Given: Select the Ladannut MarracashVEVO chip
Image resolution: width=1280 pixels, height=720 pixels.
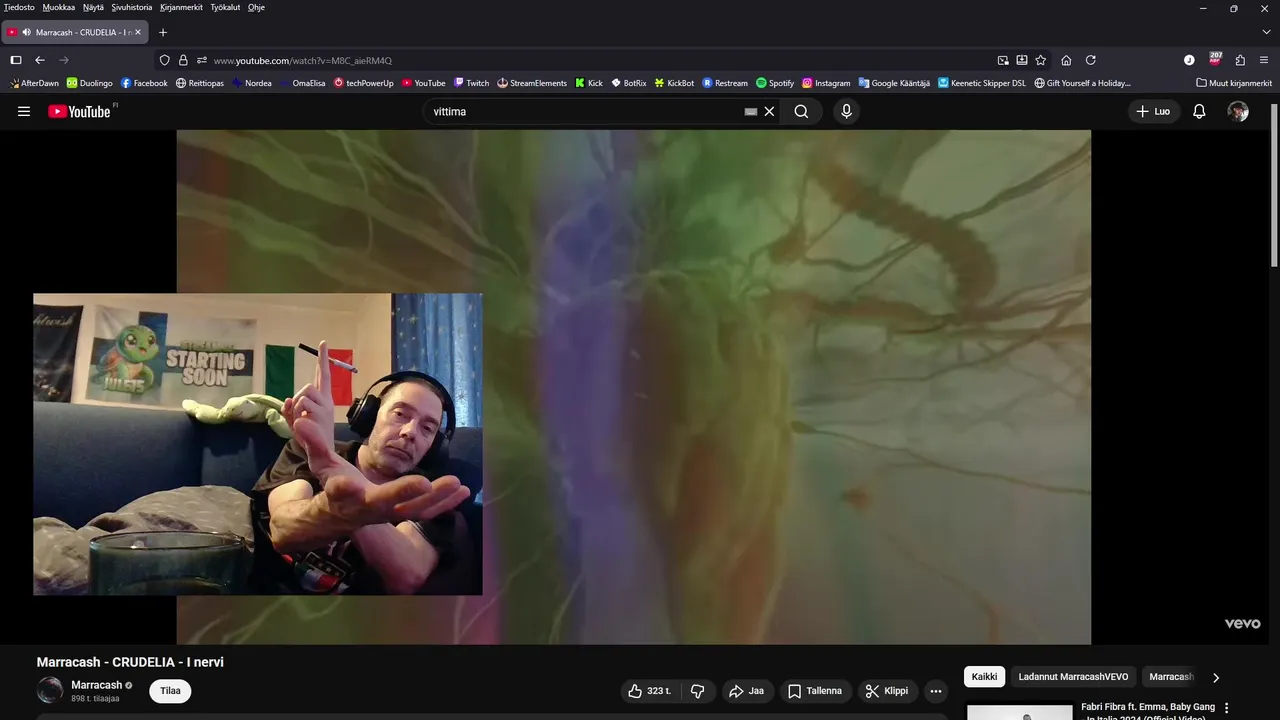Looking at the screenshot, I should (1073, 677).
